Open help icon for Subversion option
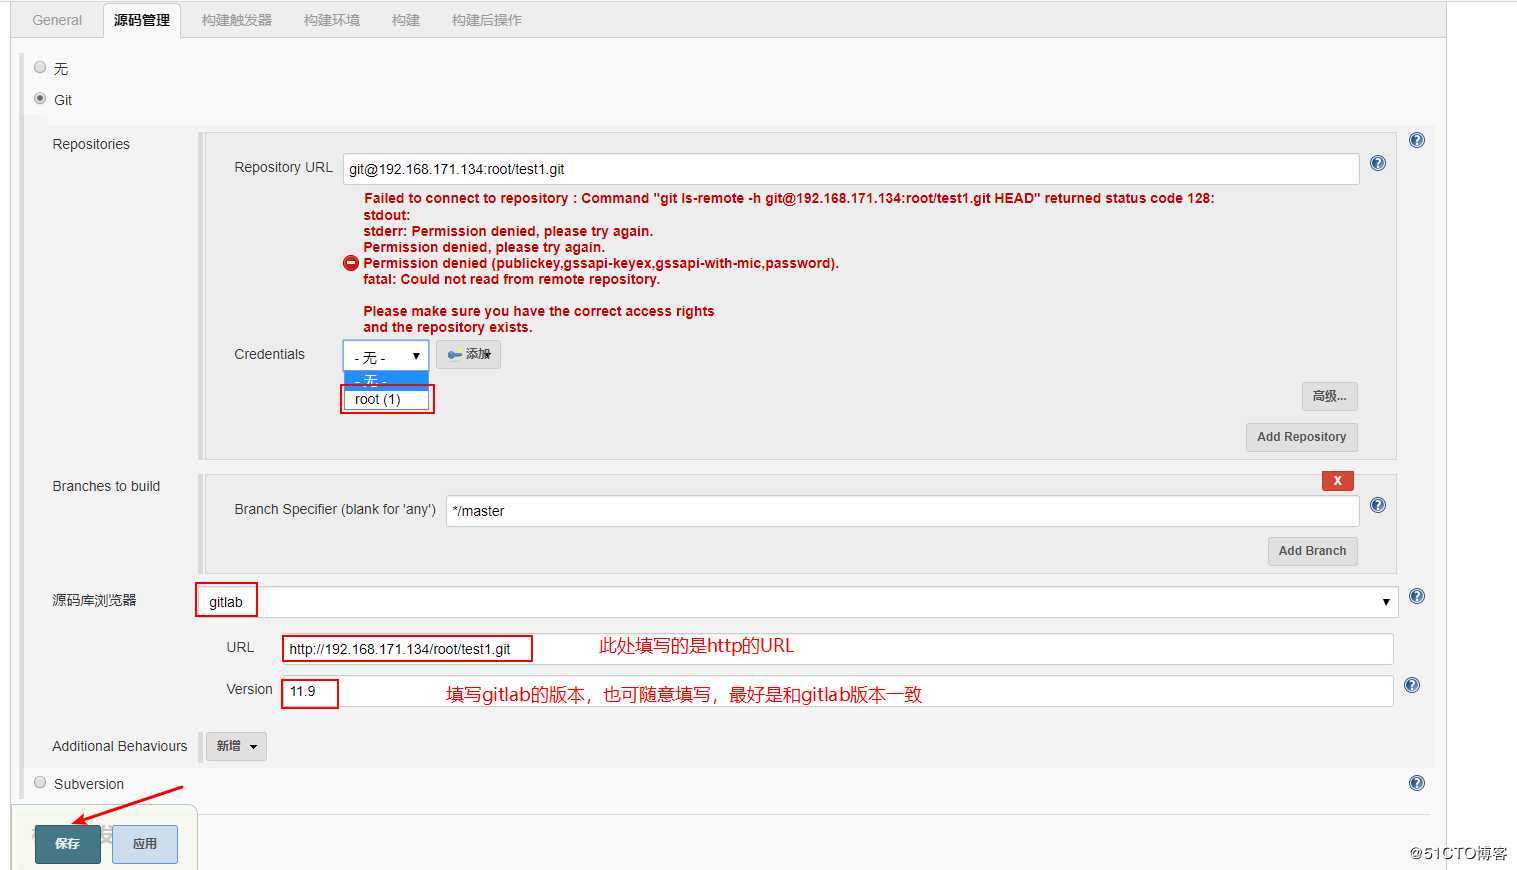Image resolution: width=1517 pixels, height=870 pixels. [x=1416, y=783]
